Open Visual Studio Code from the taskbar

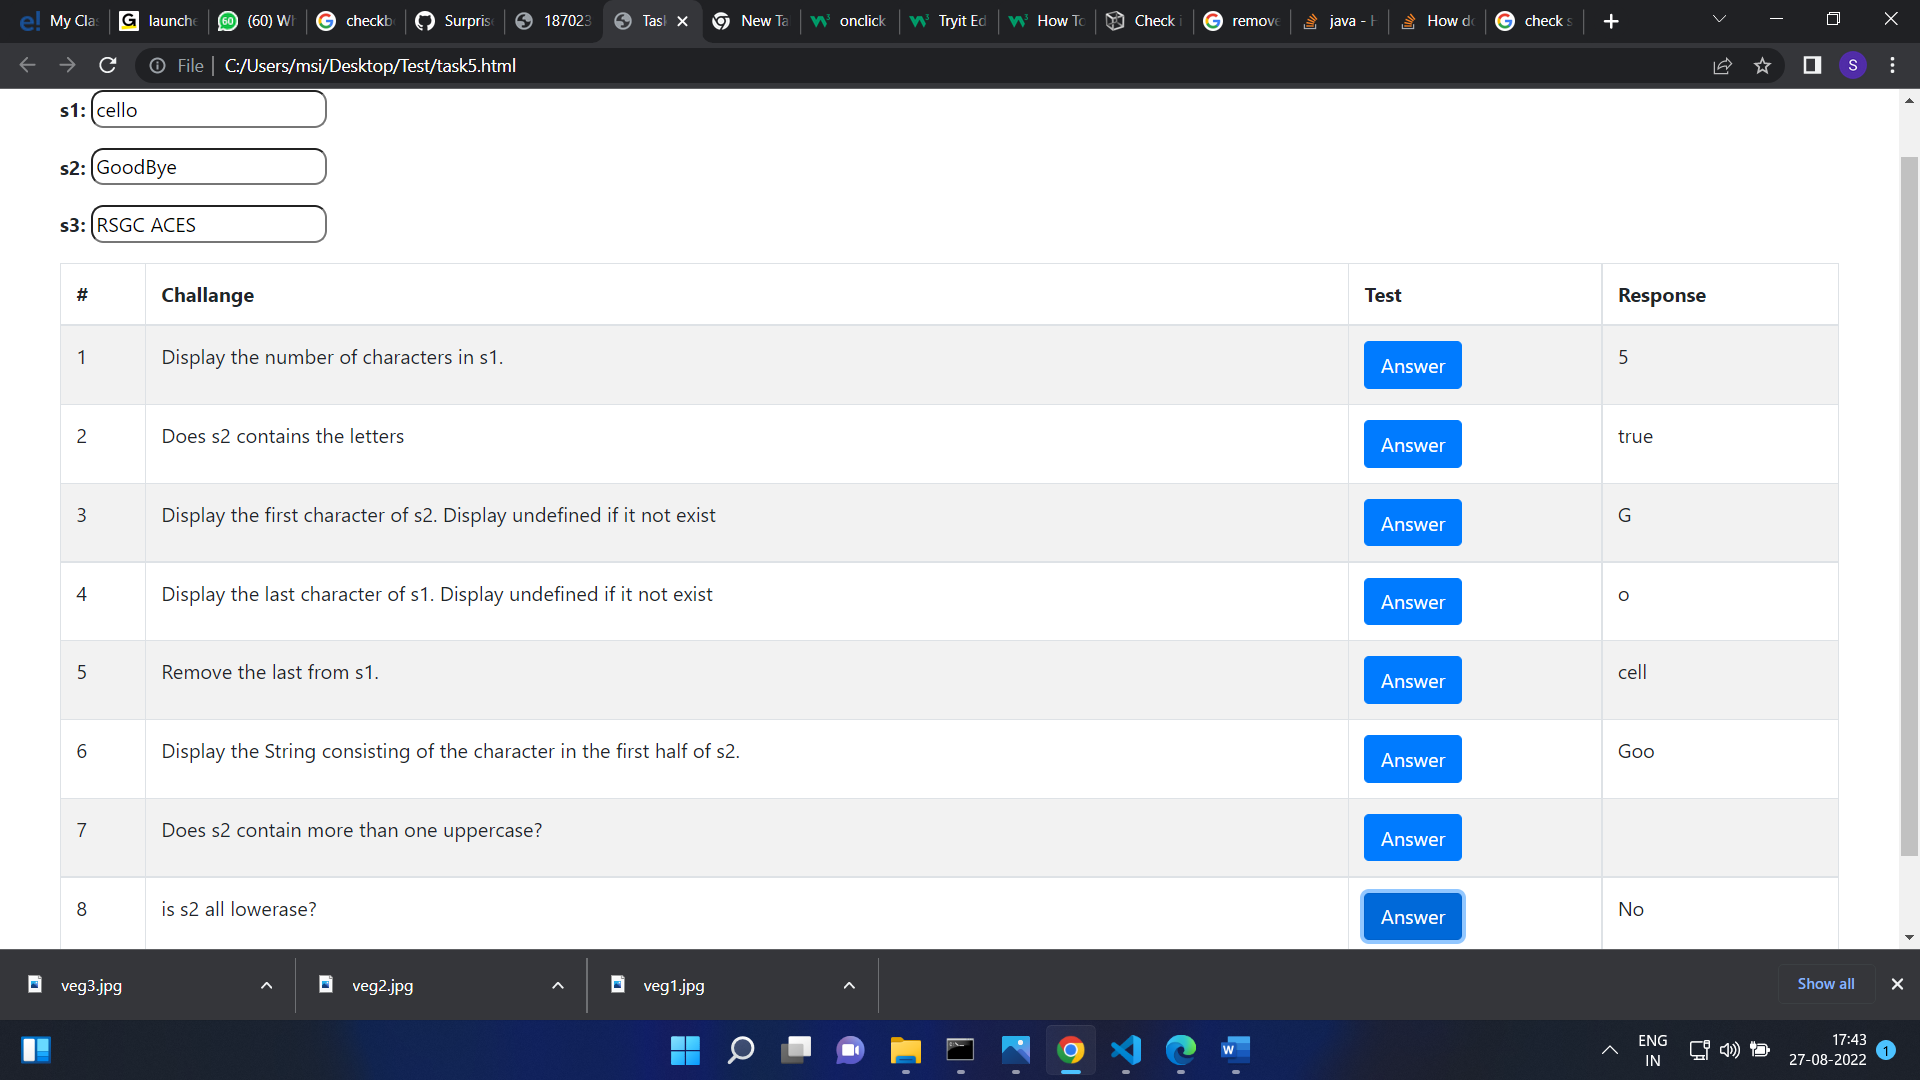(x=1125, y=1050)
